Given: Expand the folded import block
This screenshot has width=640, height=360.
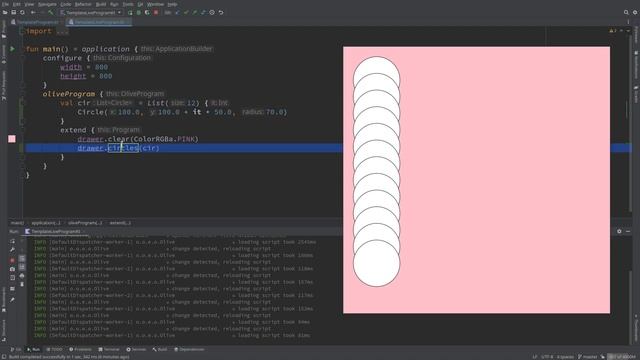Looking at the screenshot, I should [62, 31].
